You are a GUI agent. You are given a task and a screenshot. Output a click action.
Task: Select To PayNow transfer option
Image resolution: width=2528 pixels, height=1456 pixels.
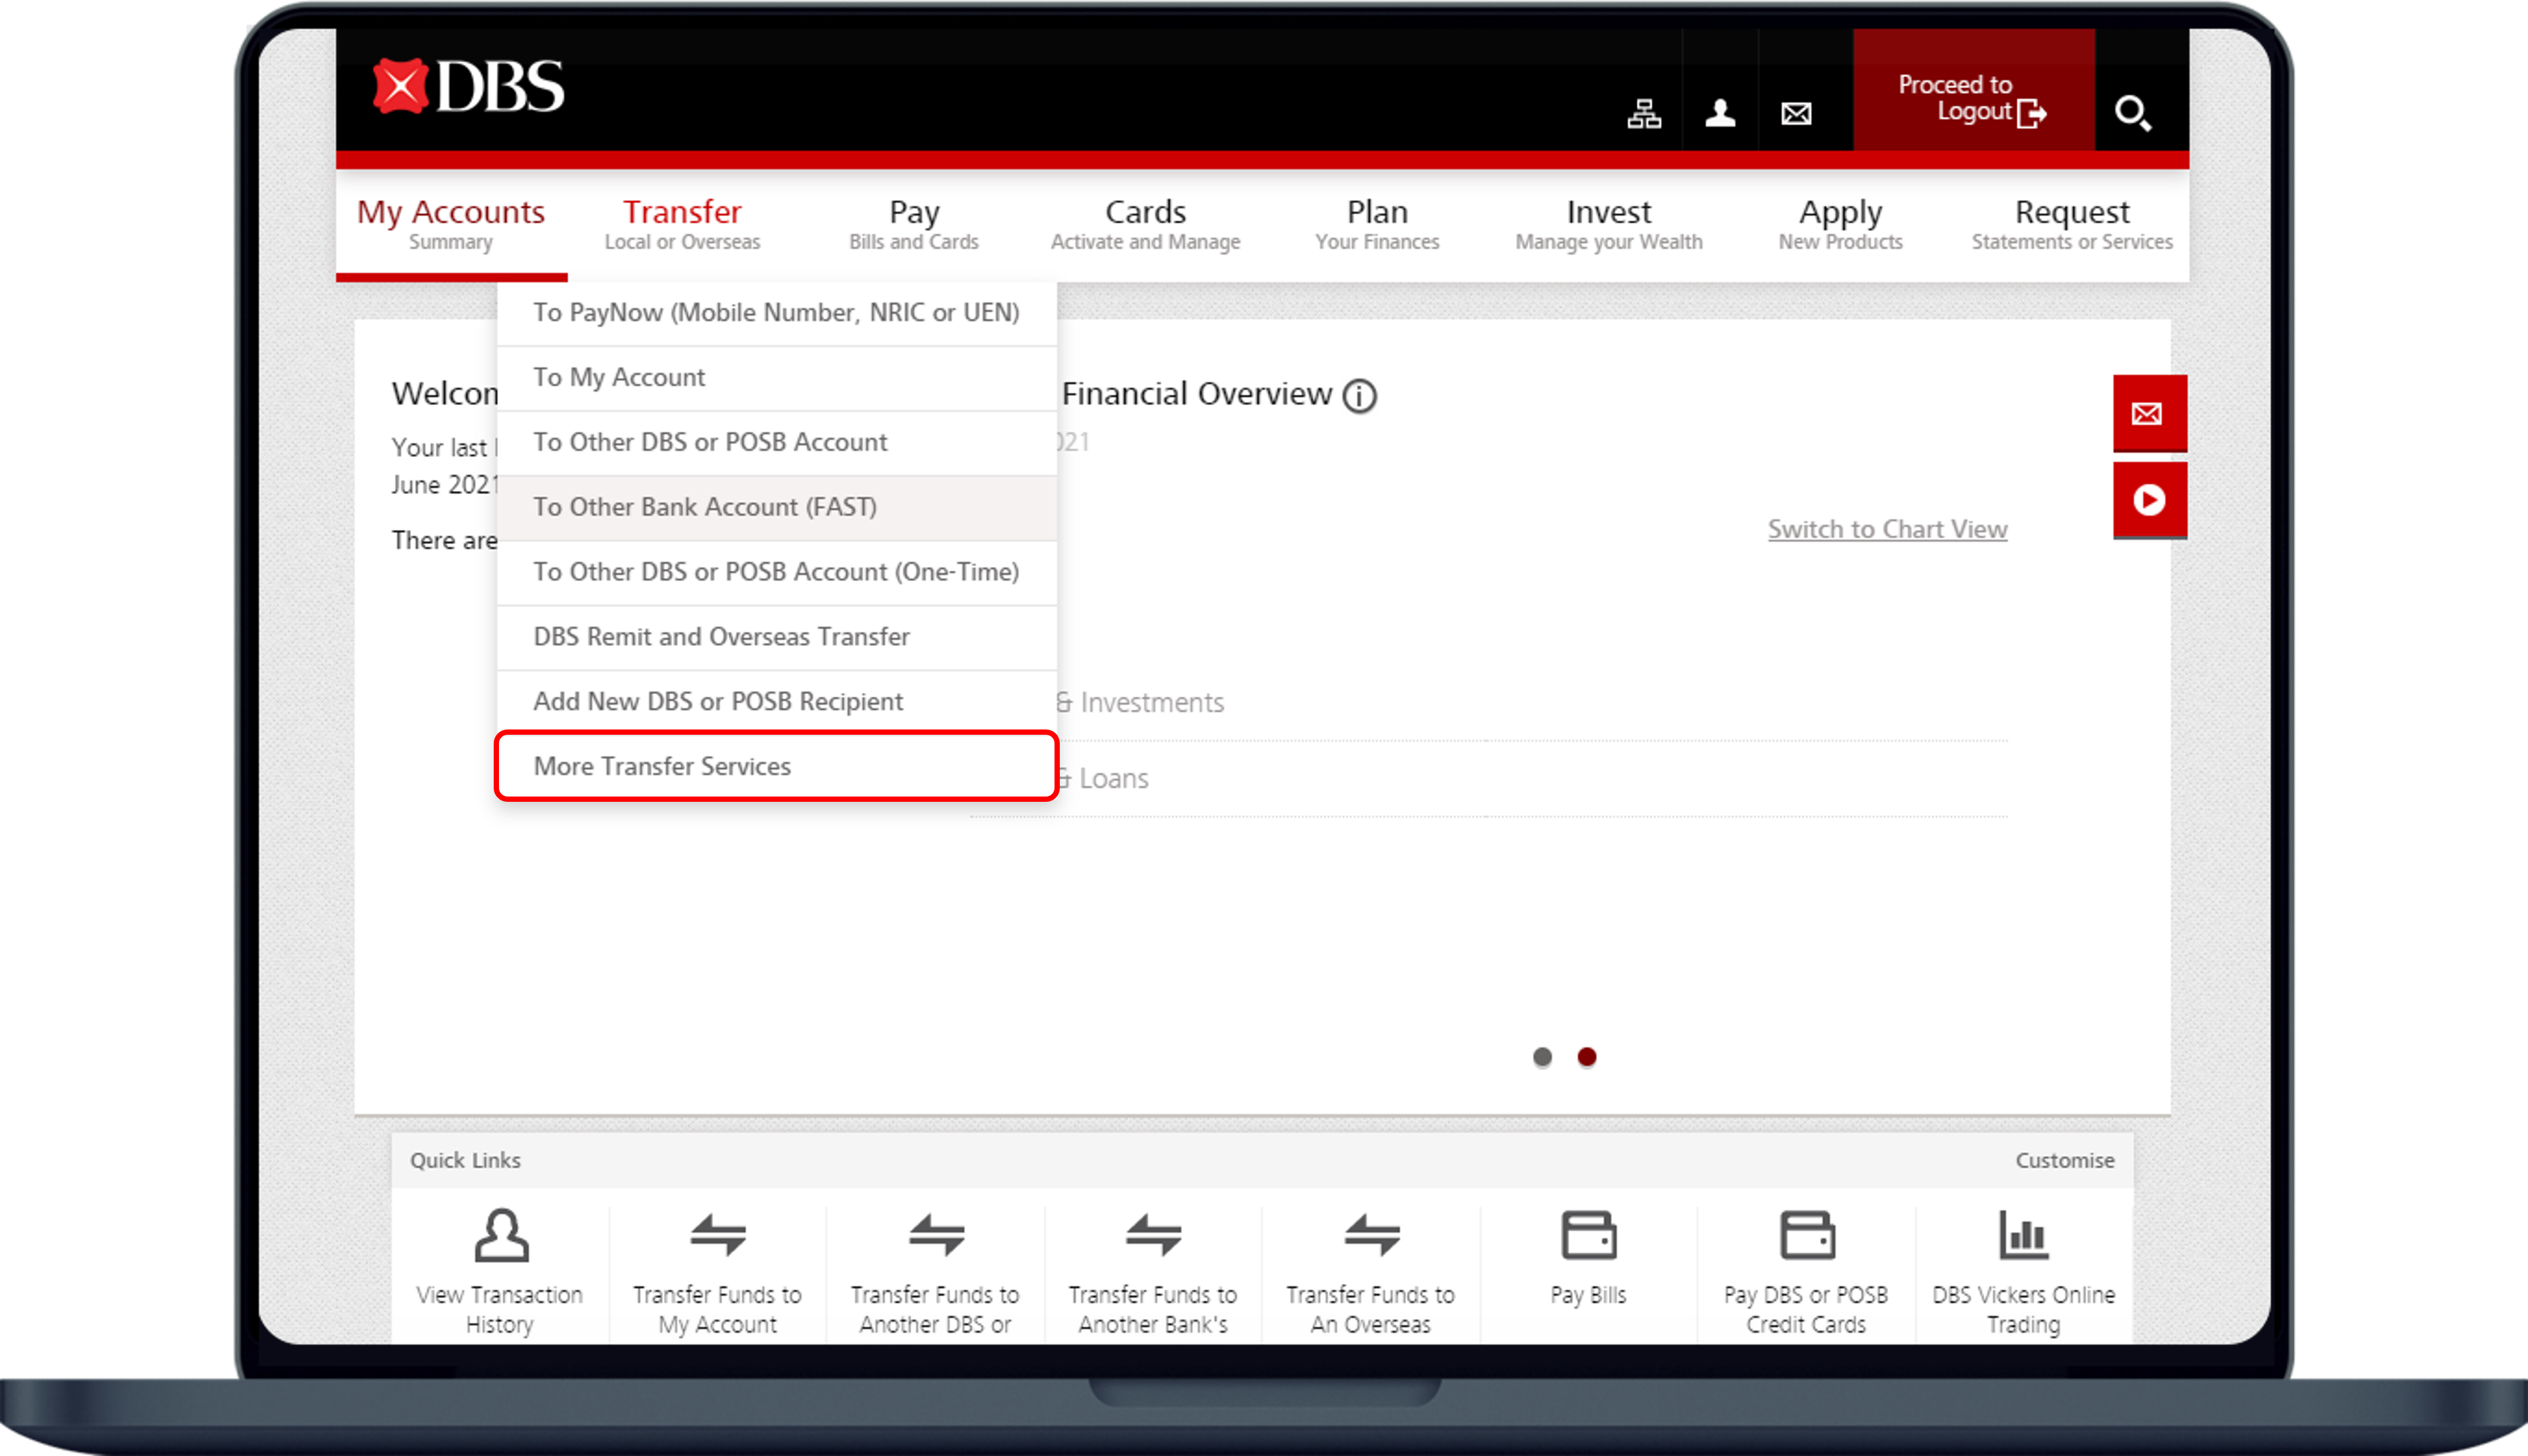pyautogui.click(x=777, y=313)
